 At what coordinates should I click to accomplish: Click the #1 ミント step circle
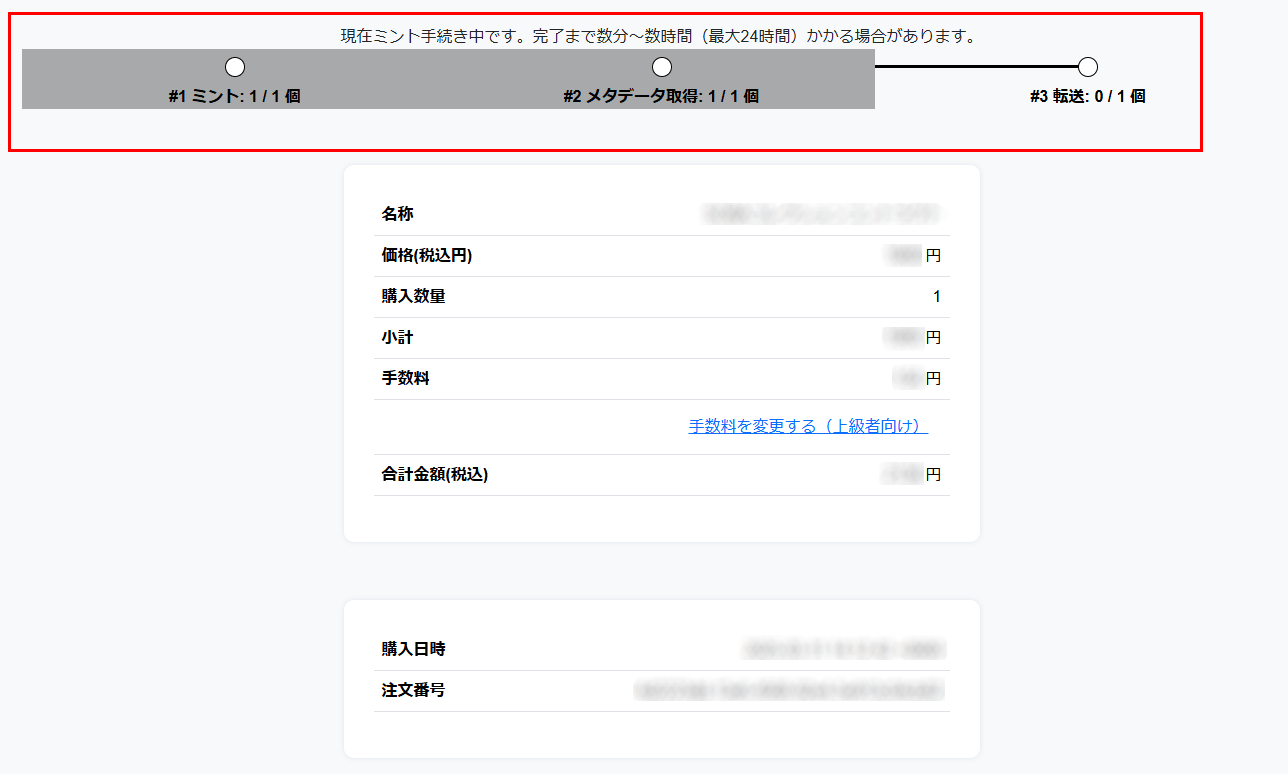pos(235,67)
